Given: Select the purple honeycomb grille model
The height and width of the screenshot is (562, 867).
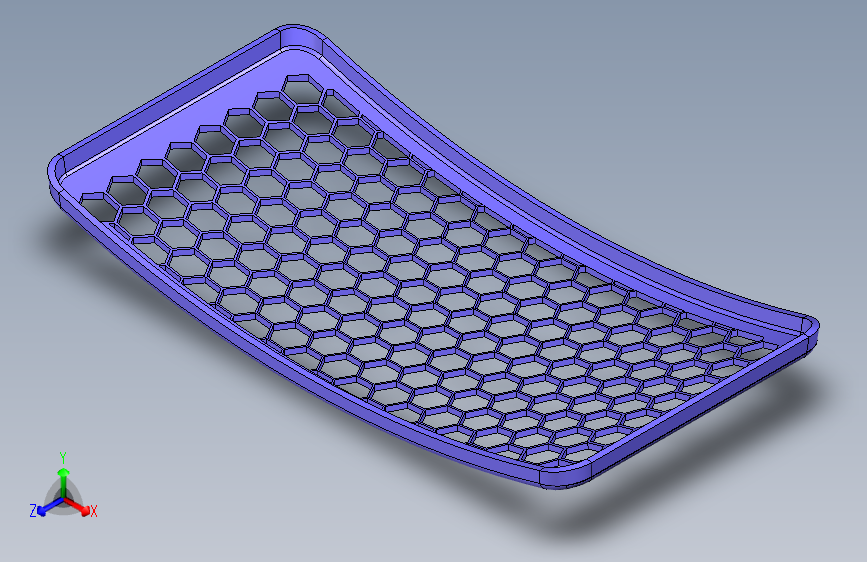Looking at the screenshot, I should 433,256.
